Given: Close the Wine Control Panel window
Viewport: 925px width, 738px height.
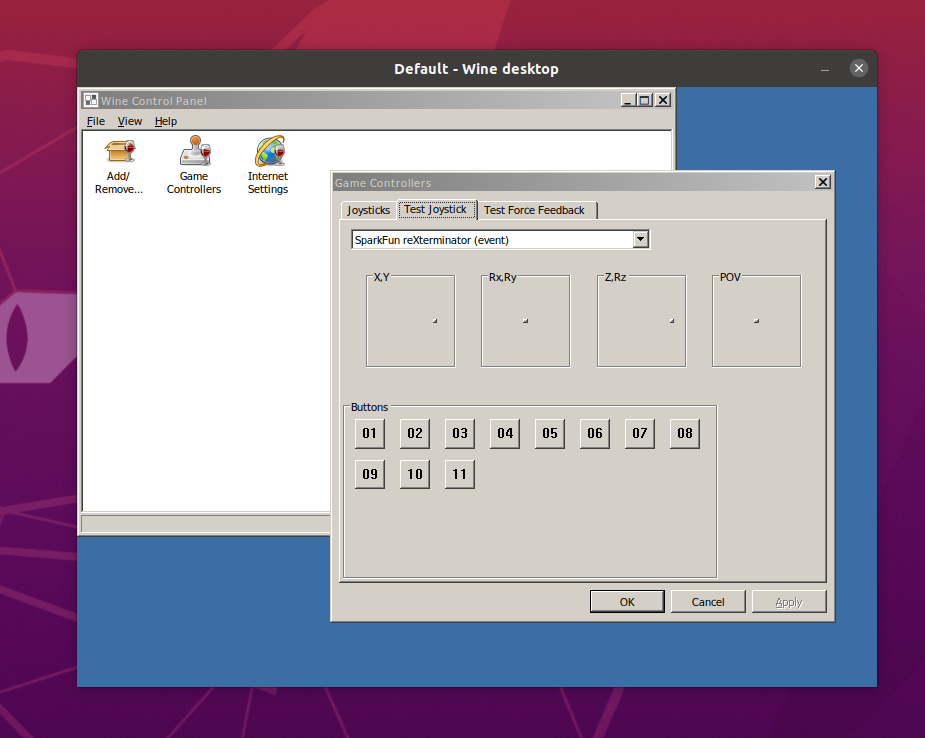Looking at the screenshot, I should coord(663,100).
